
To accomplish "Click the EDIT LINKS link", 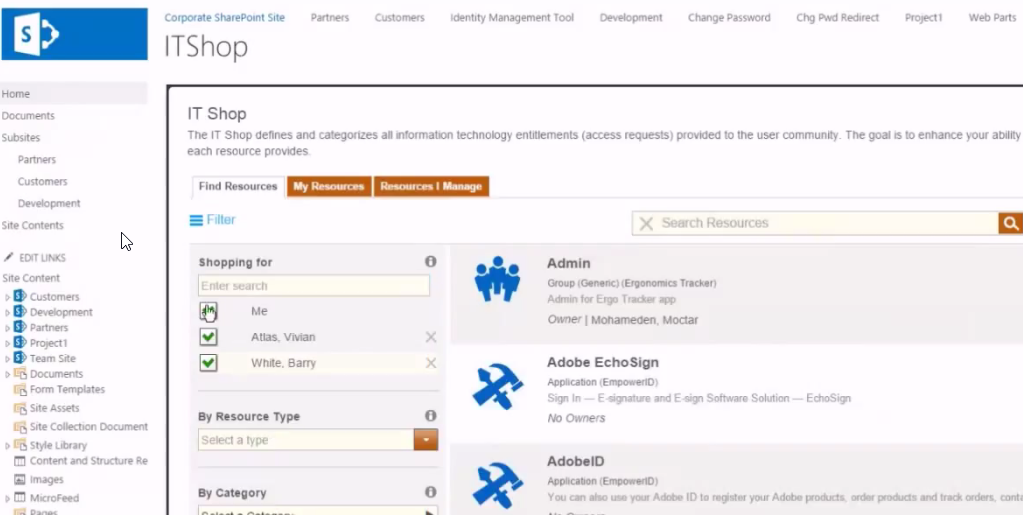I will [x=42, y=258].
